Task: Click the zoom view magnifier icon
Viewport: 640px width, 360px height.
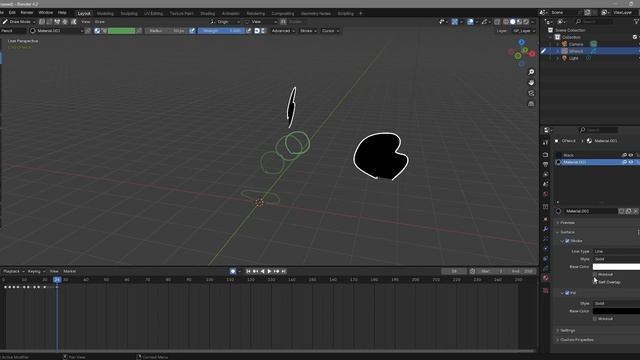Action: click(531, 72)
